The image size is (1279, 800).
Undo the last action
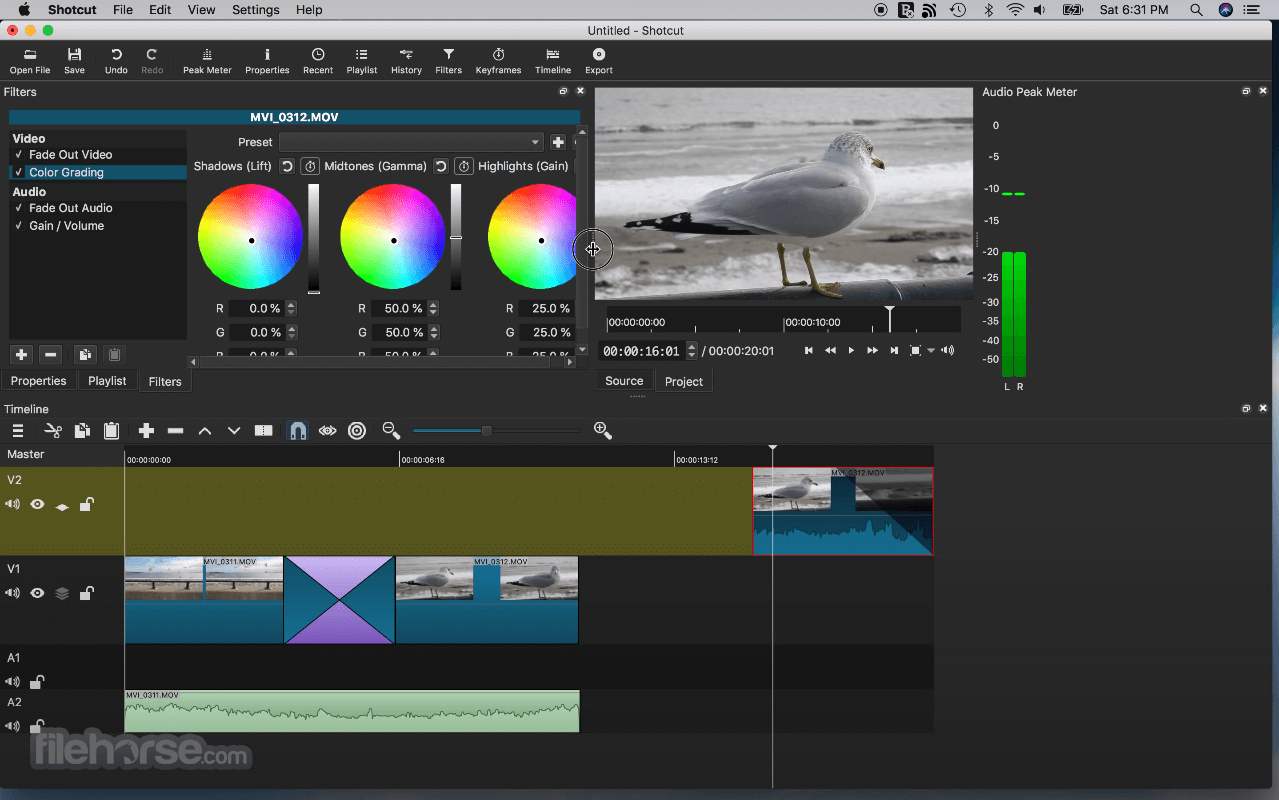click(x=116, y=61)
